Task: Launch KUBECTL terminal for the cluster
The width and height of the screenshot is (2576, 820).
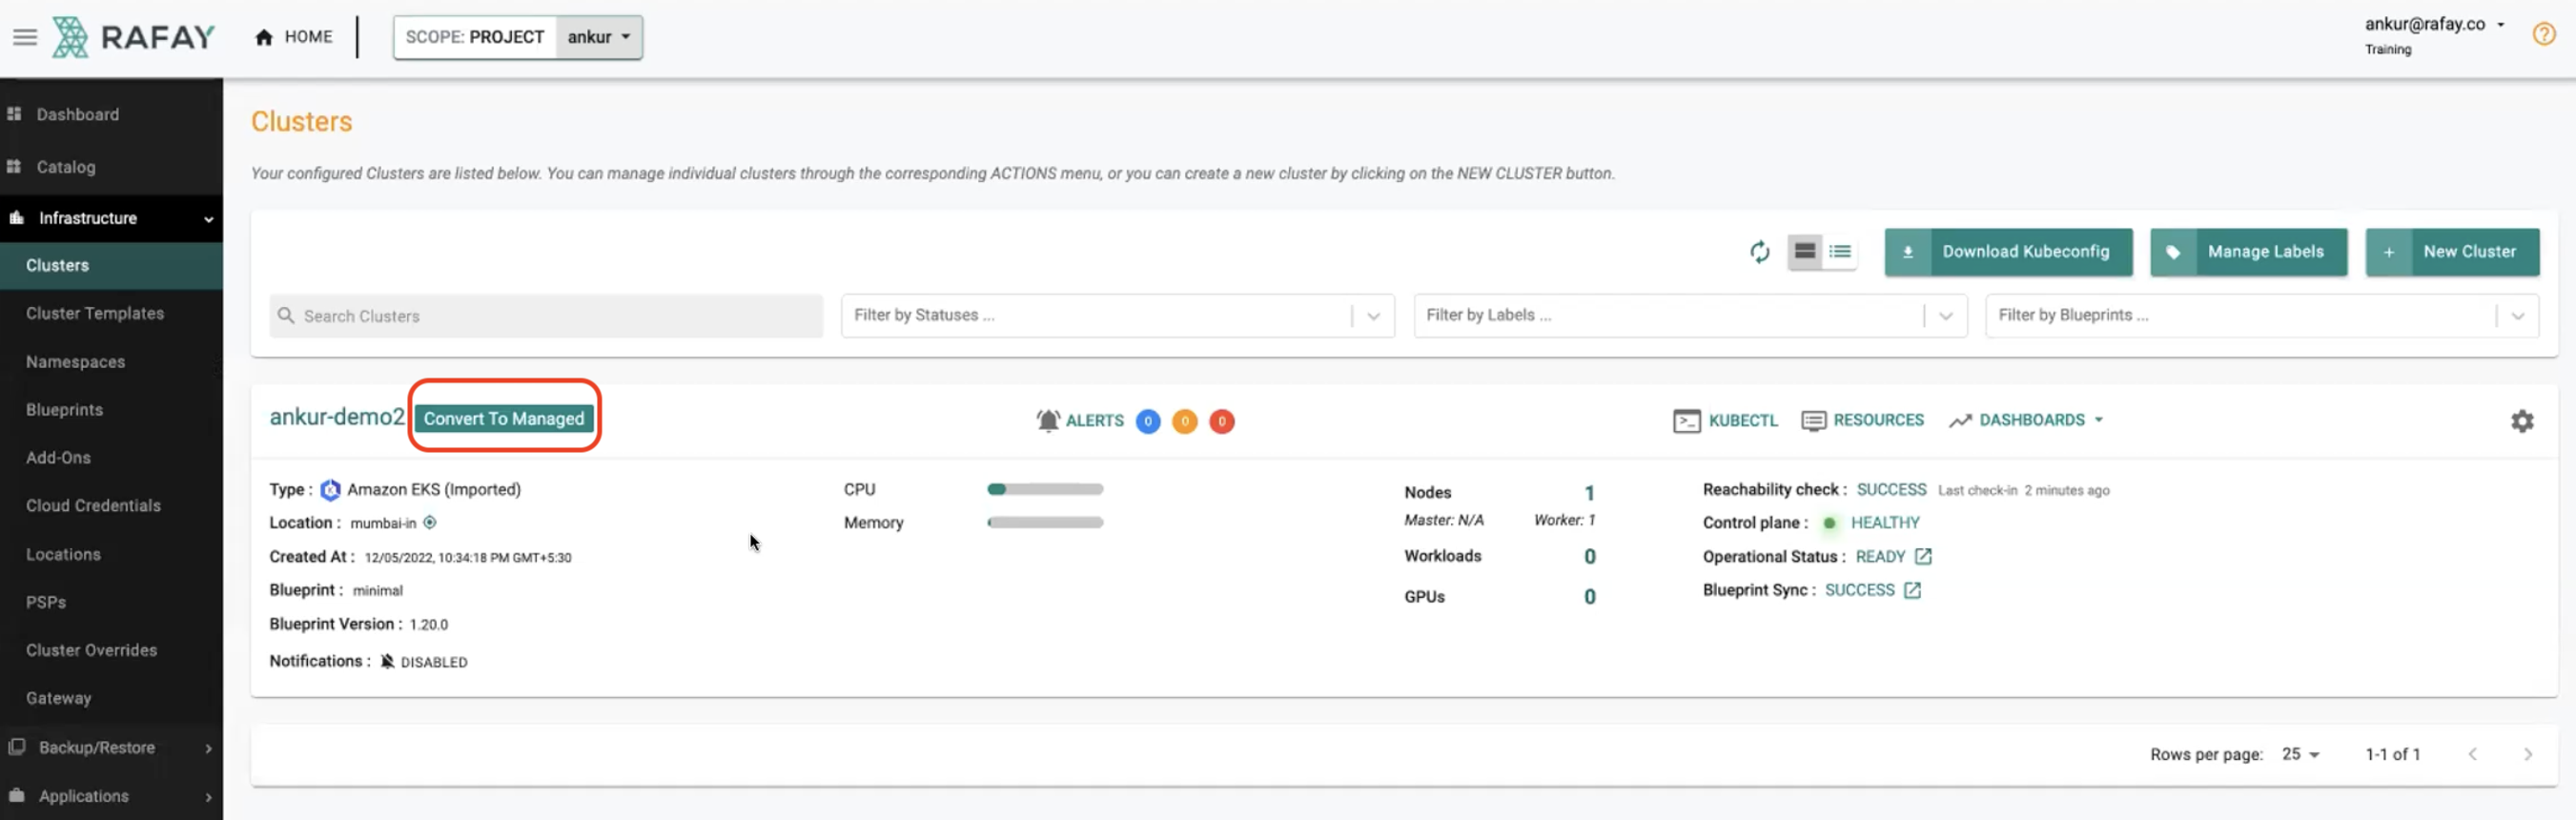Action: point(1725,421)
